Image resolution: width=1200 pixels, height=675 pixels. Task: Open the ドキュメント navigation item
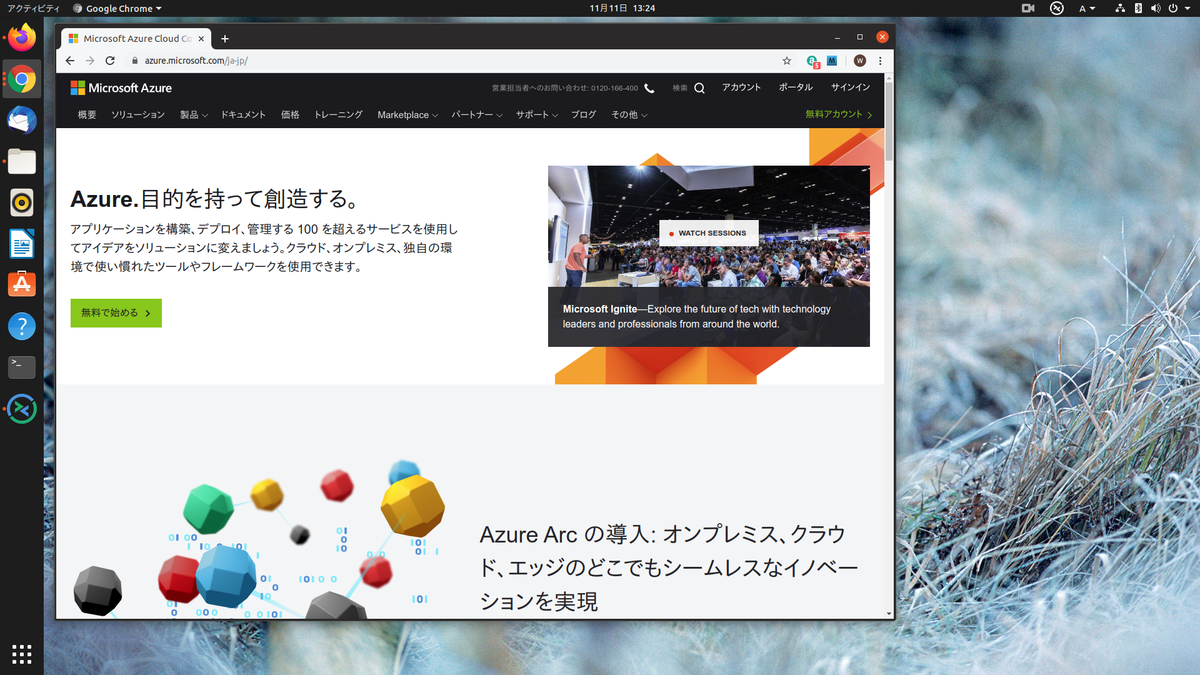point(243,114)
